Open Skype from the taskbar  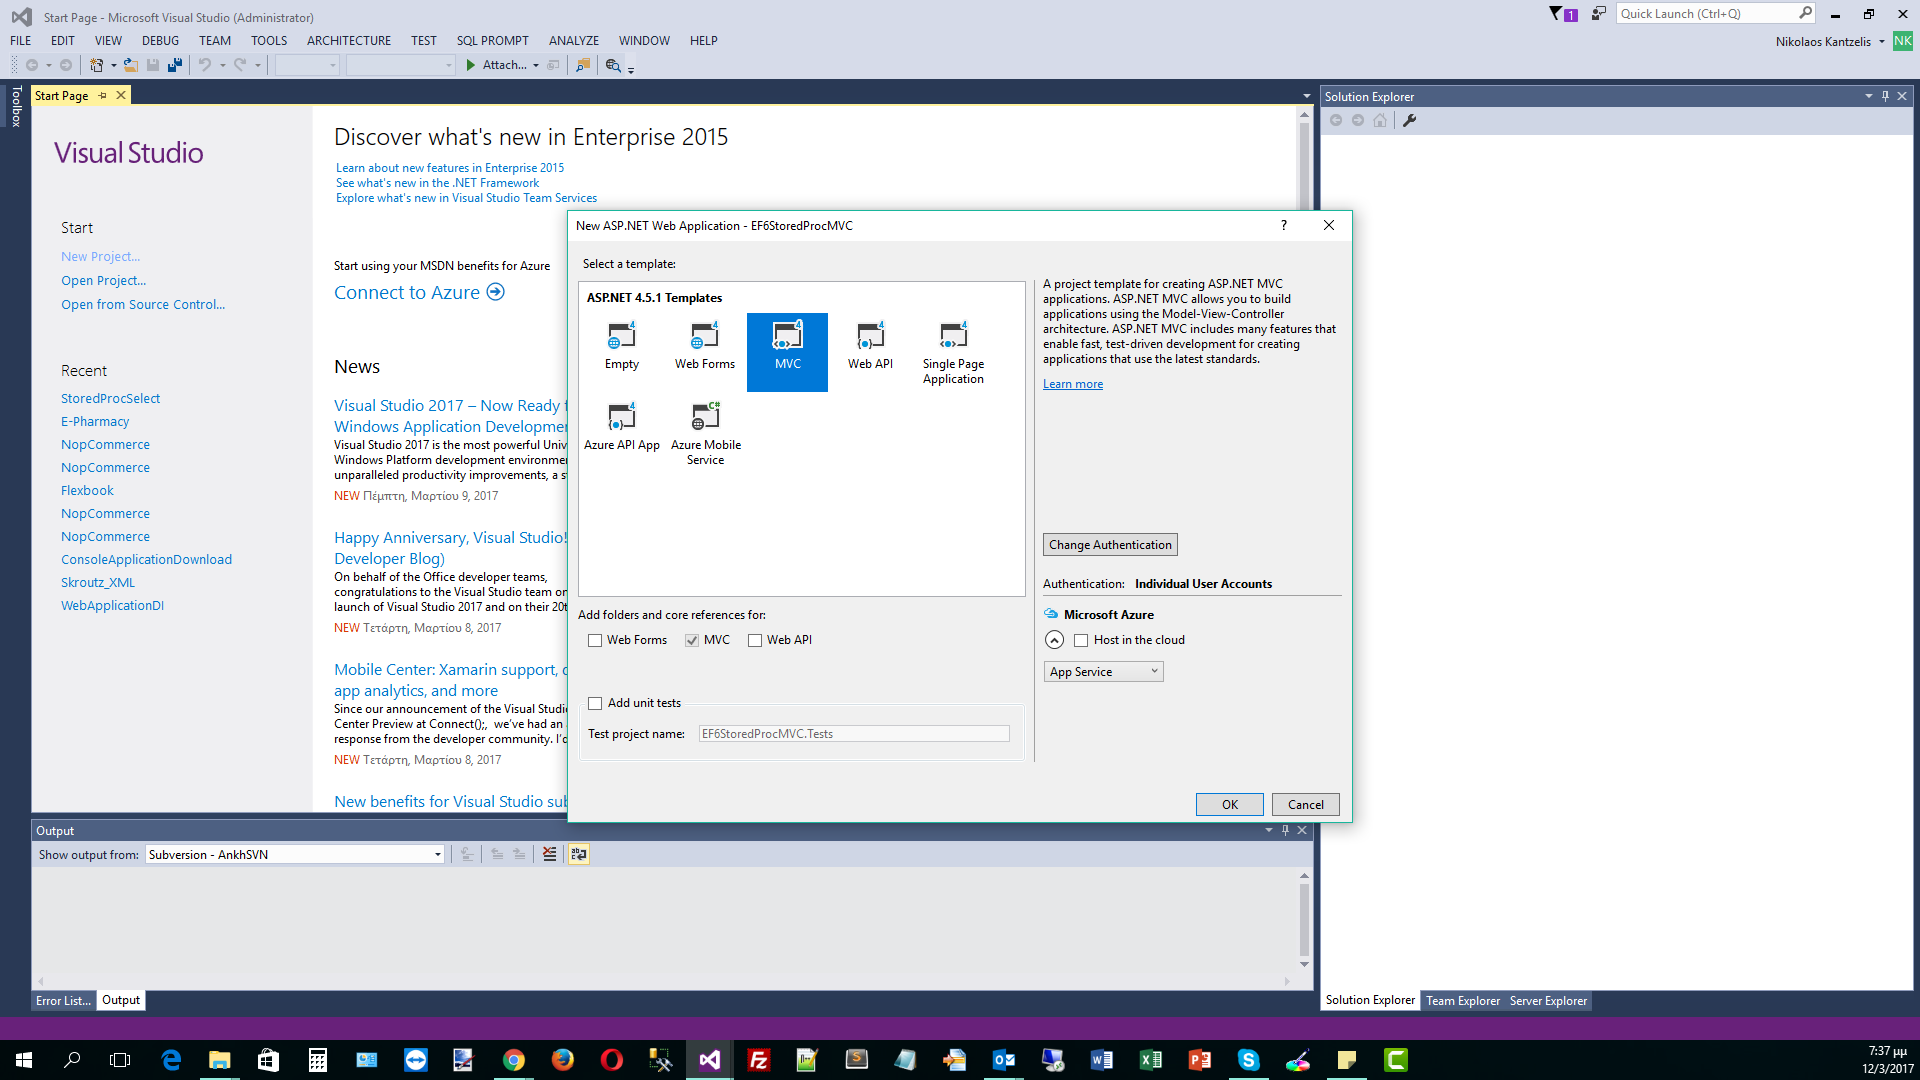(x=1248, y=1060)
